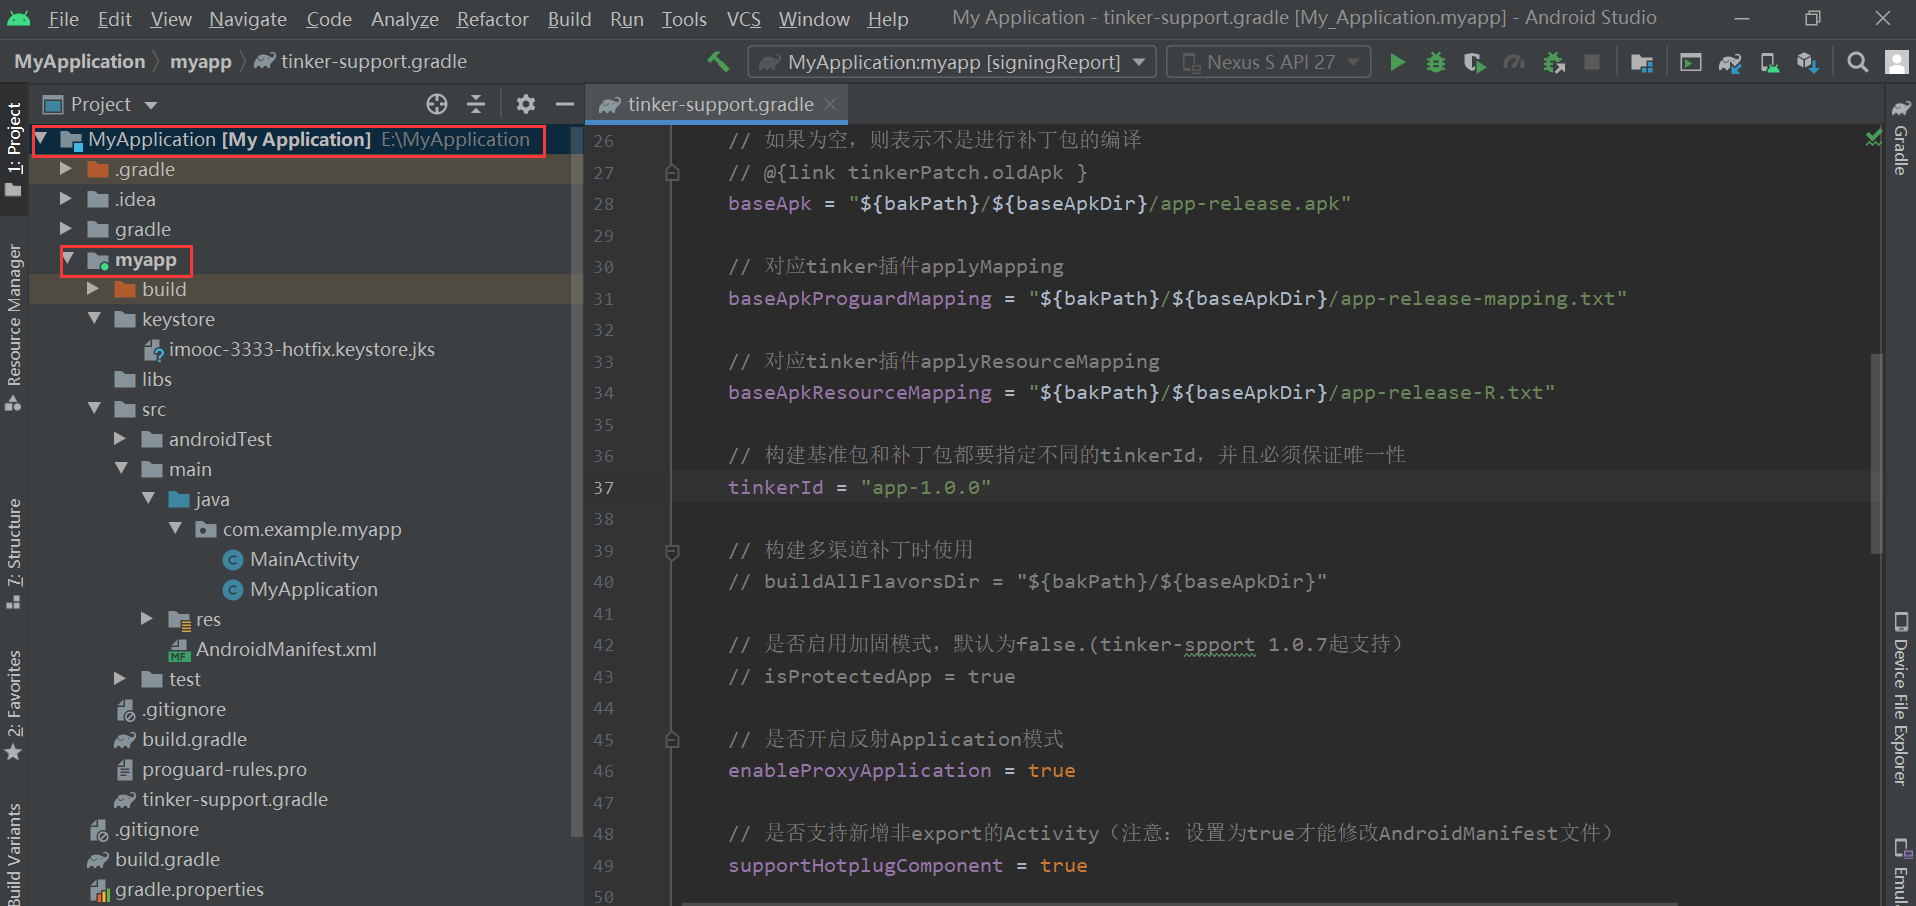This screenshot has height=906, width=1916.
Task: Expand the build folder
Action: point(93,289)
